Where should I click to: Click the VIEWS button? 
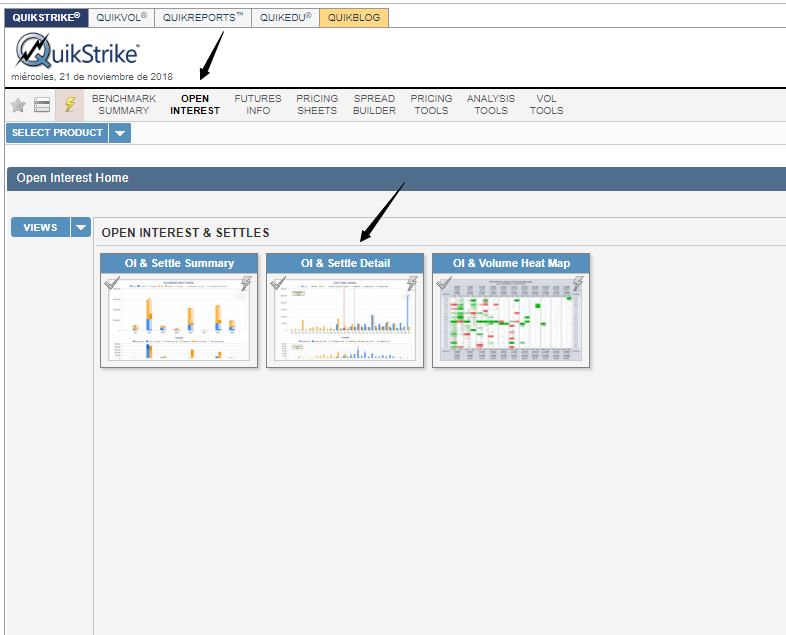tap(40, 228)
